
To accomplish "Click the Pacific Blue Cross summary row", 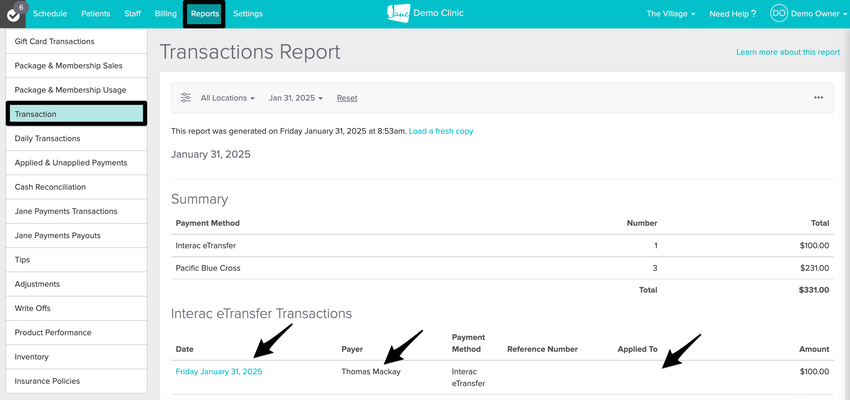I will pos(503,268).
